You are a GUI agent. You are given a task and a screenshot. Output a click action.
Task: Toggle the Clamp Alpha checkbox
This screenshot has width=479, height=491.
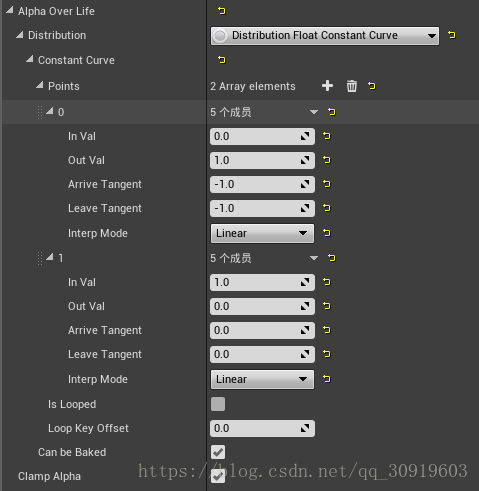[218, 476]
